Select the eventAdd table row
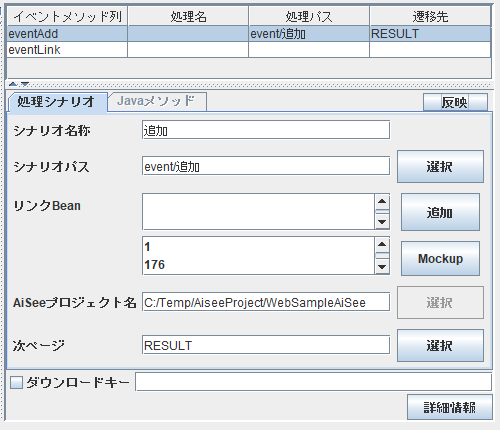 coord(249,34)
